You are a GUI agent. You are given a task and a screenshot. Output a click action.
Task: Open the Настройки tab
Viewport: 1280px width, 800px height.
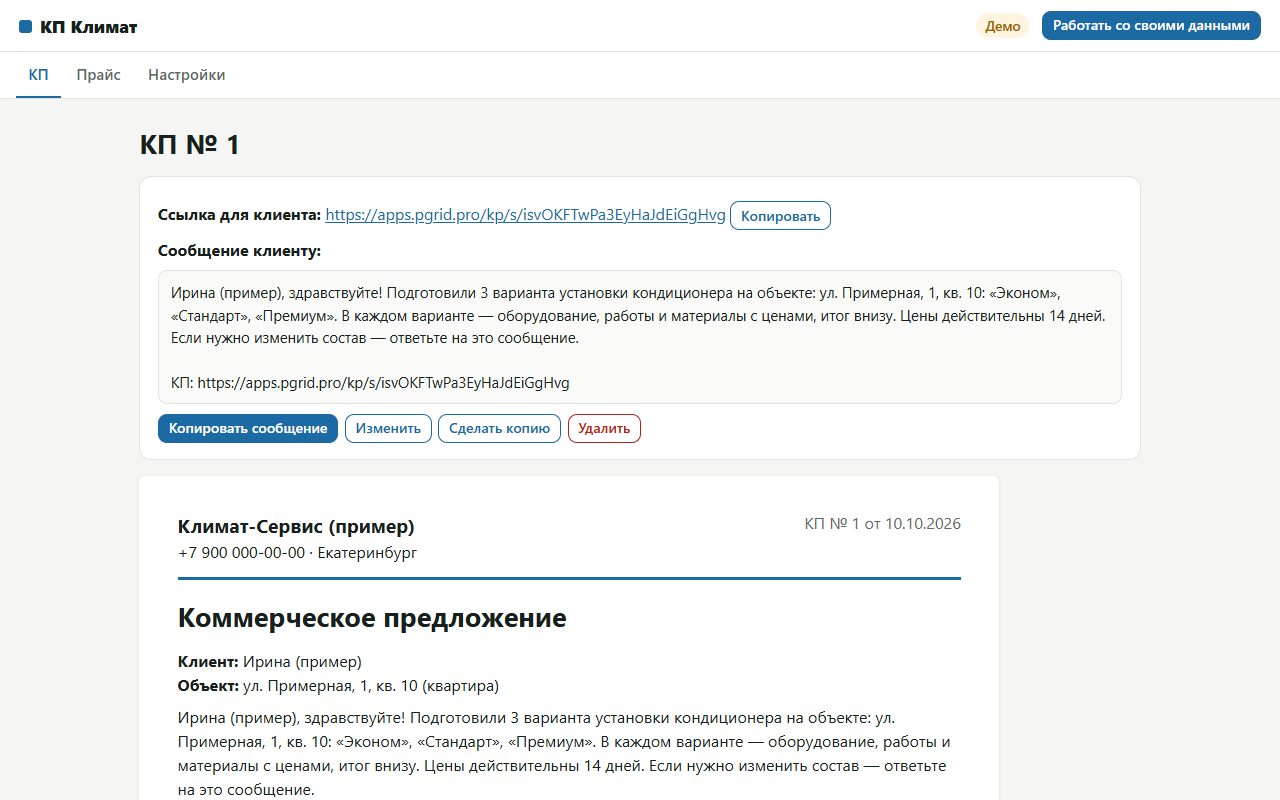tap(187, 75)
